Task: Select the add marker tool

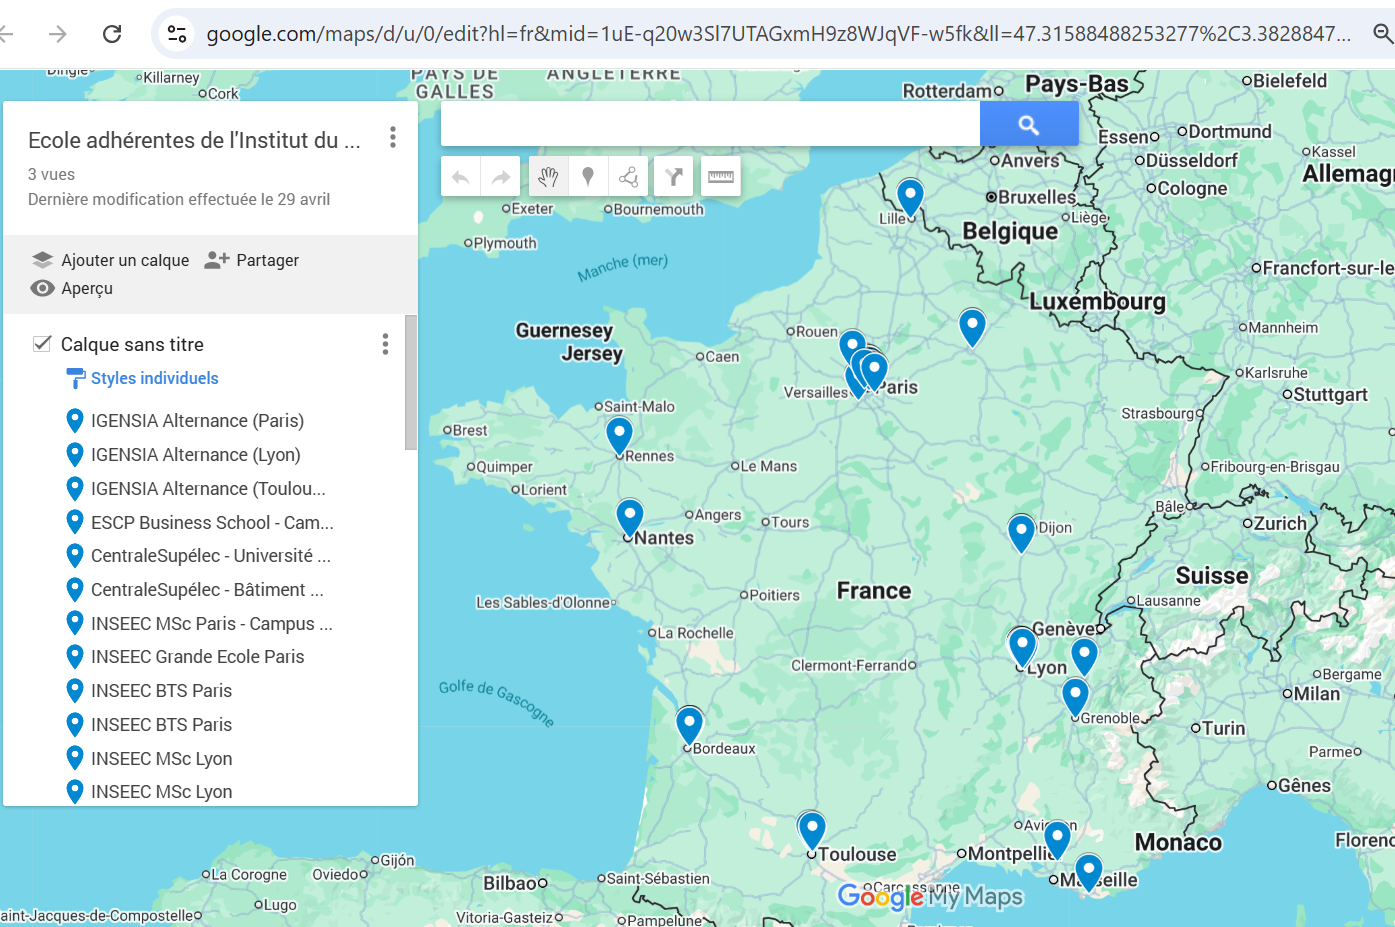Action: pyautogui.click(x=588, y=177)
